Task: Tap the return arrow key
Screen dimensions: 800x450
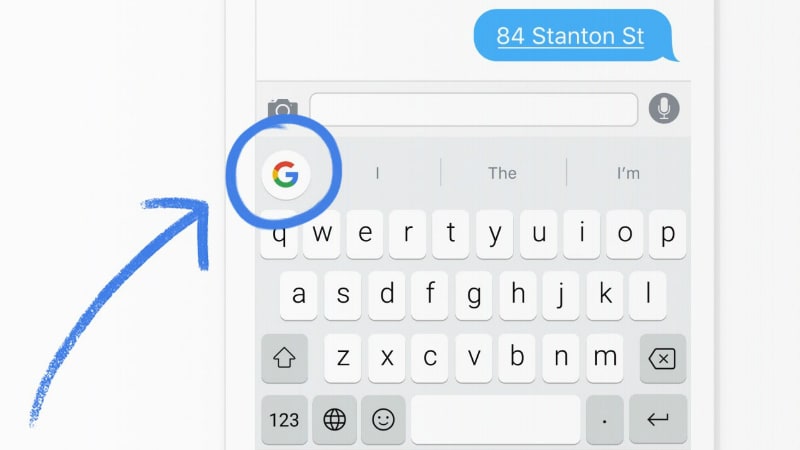Action: coord(658,420)
